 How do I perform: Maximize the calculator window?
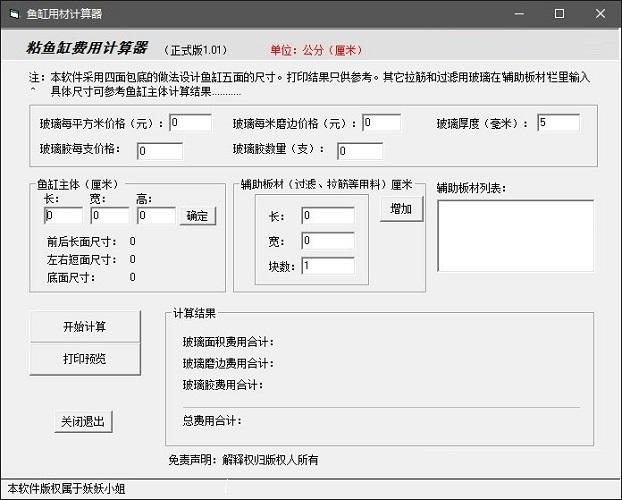(559, 14)
